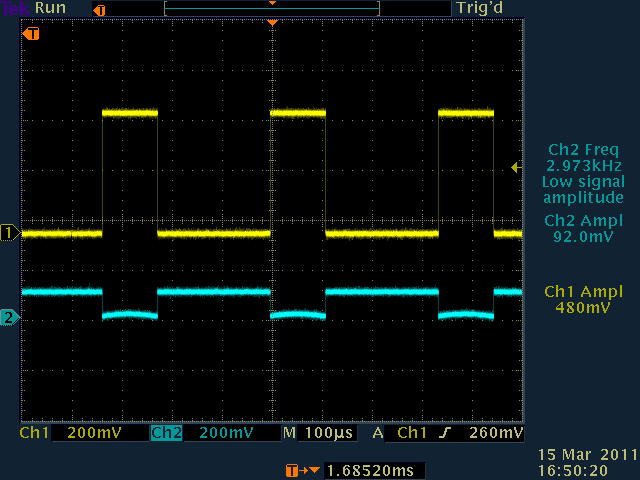Image resolution: width=640 pixels, height=480 pixels.
Task: Click the Channel 1 ground reference marker
Action: point(10,233)
